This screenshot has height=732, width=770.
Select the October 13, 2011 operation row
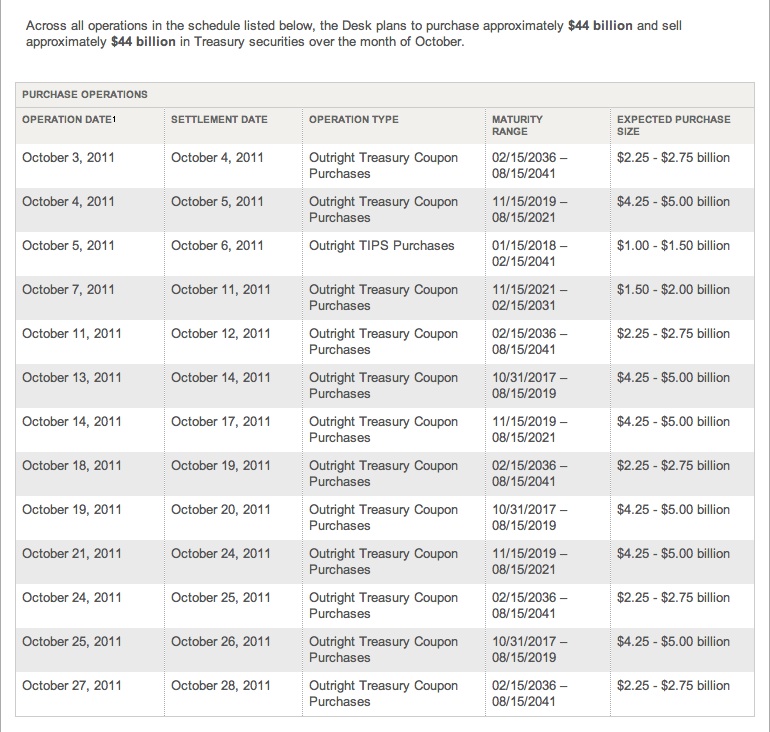(385, 386)
